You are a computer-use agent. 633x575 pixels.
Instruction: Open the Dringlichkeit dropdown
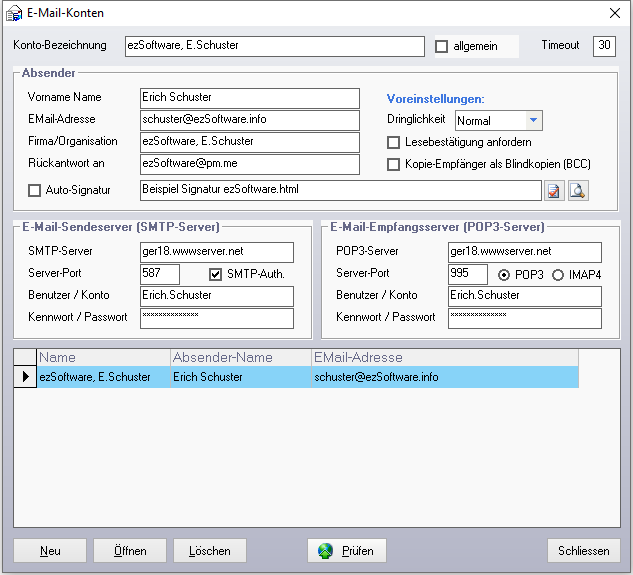click(533, 120)
